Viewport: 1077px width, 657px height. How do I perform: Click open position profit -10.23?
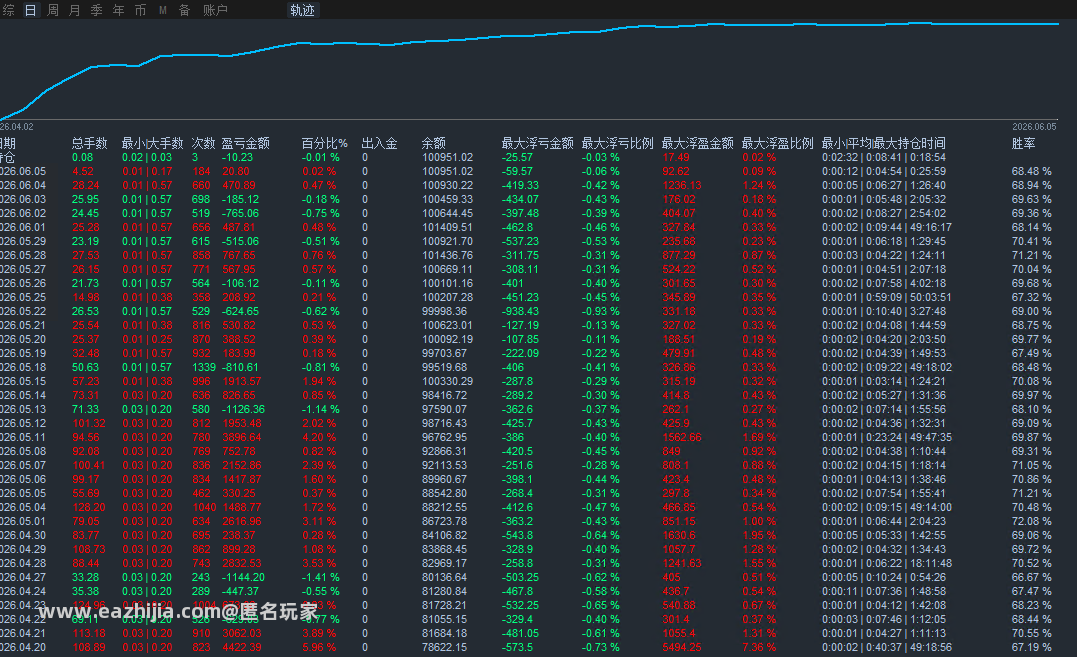coord(237,157)
